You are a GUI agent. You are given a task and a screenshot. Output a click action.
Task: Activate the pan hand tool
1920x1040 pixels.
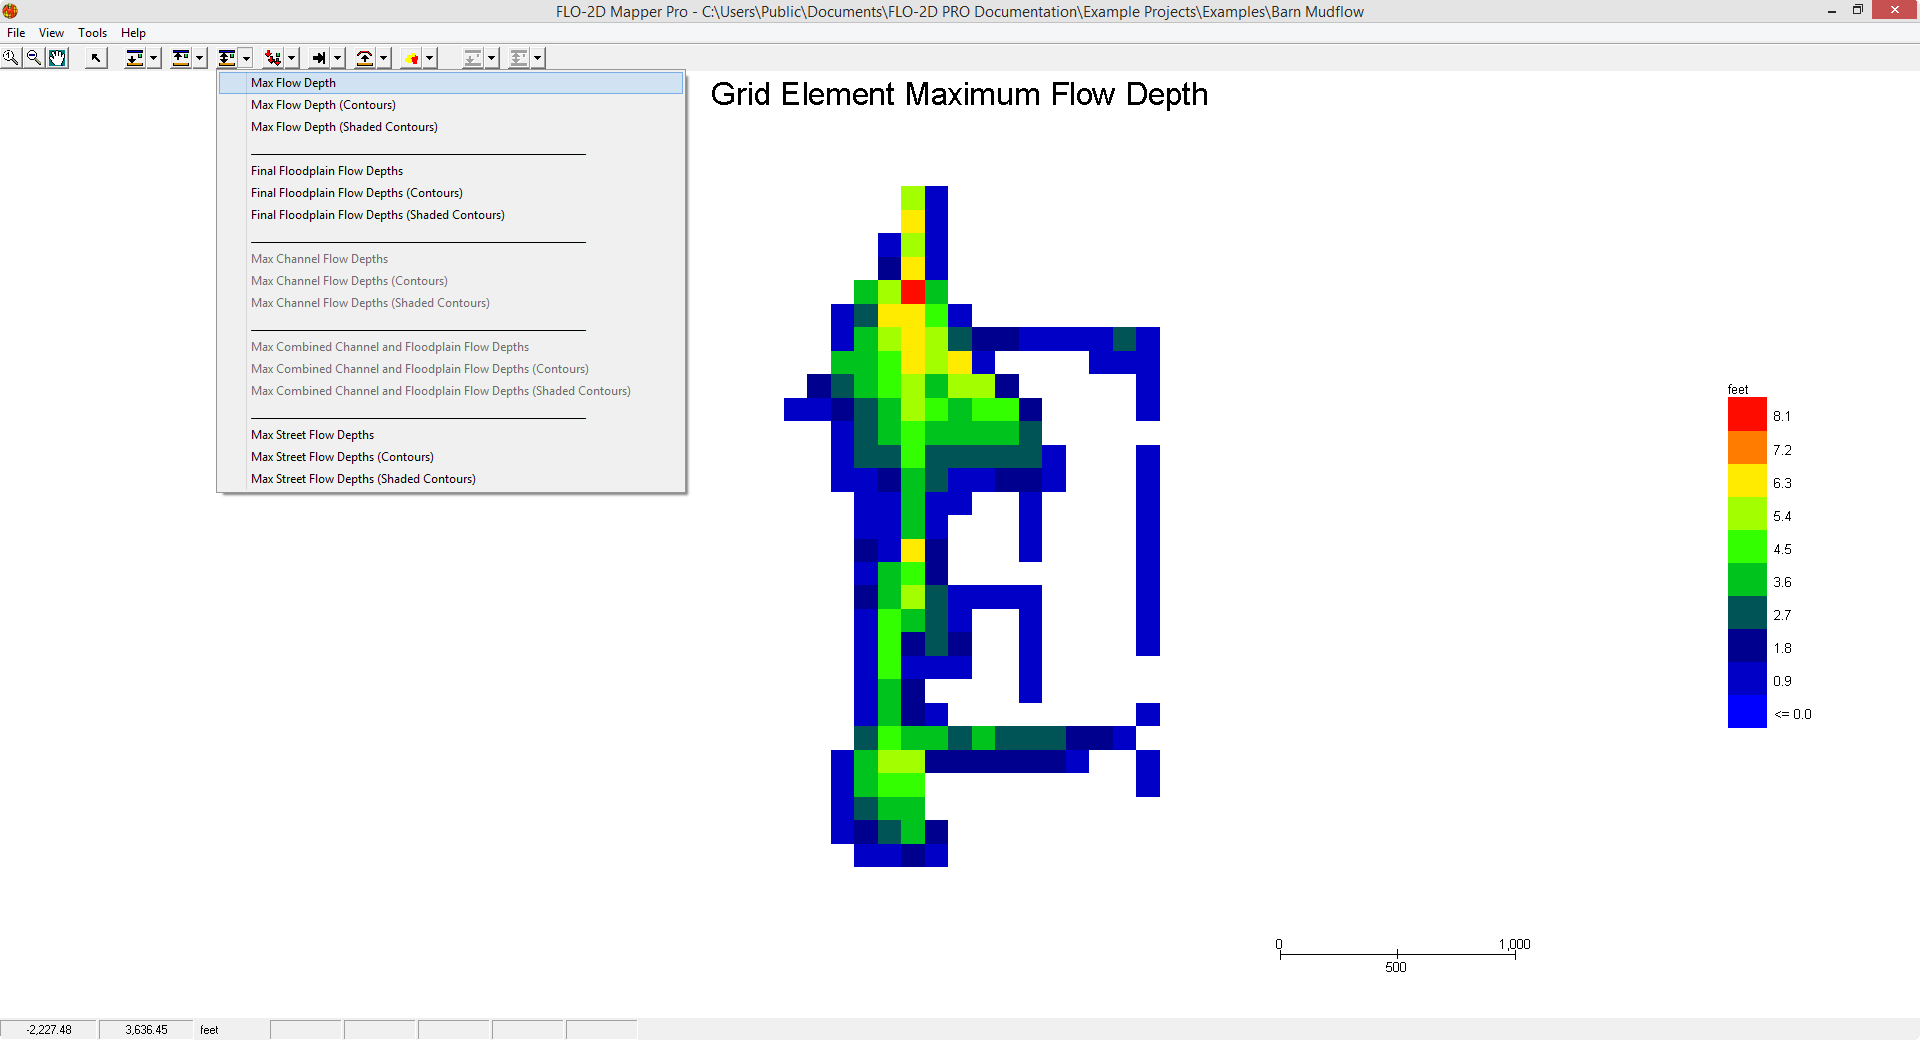tap(58, 58)
